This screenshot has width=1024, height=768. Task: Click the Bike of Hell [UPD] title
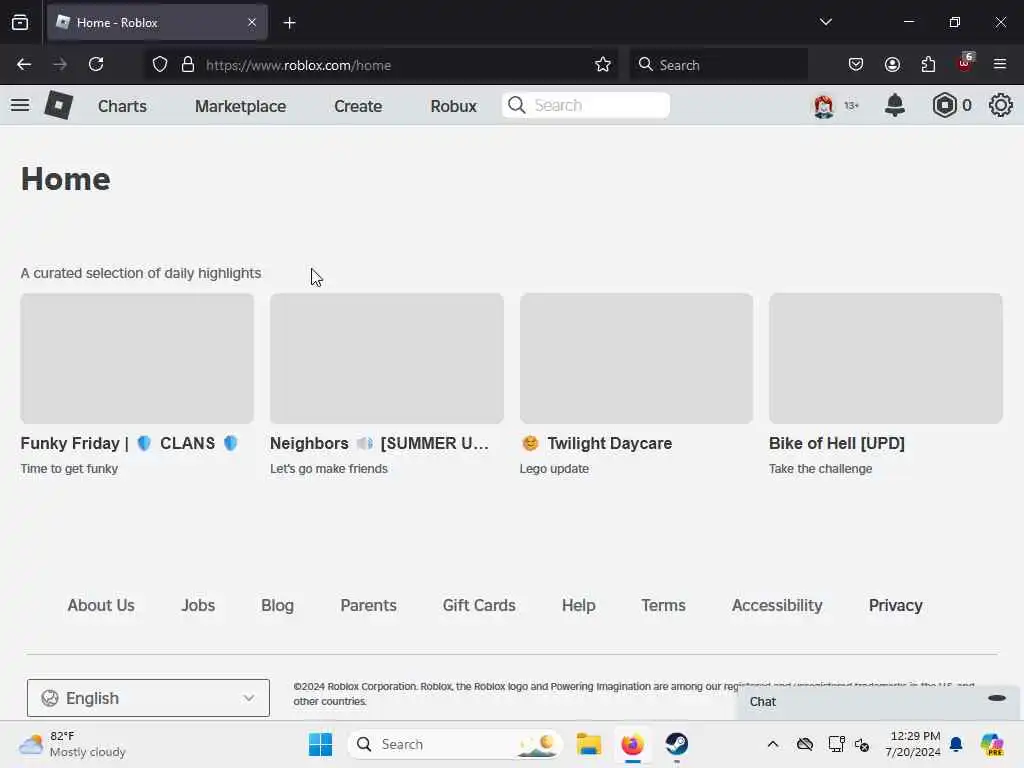point(837,443)
